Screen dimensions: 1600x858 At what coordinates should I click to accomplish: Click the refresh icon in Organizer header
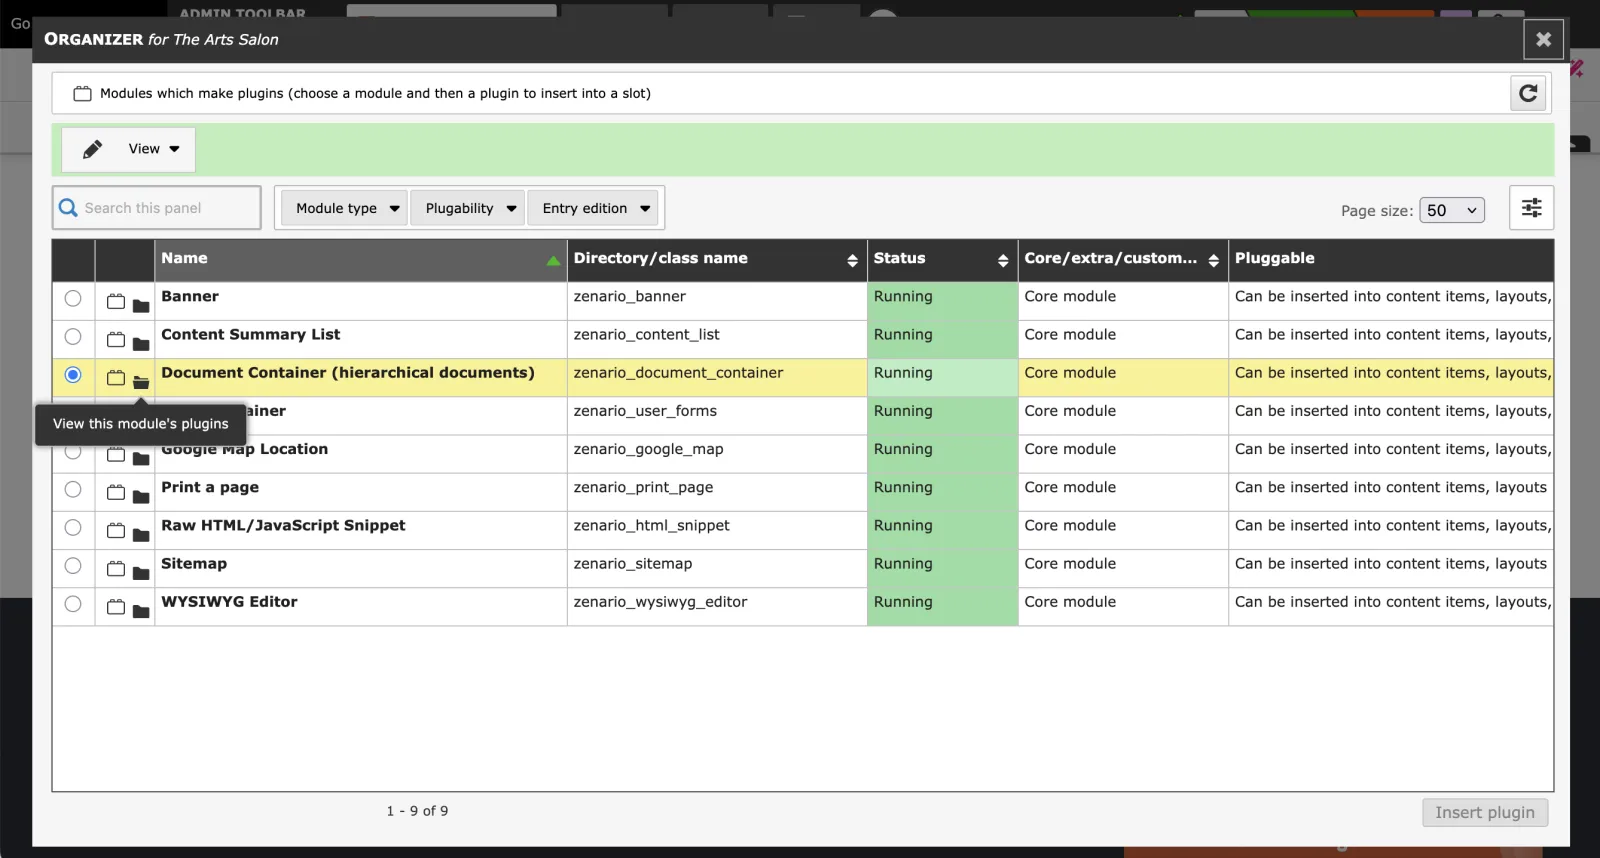(x=1528, y=93)
